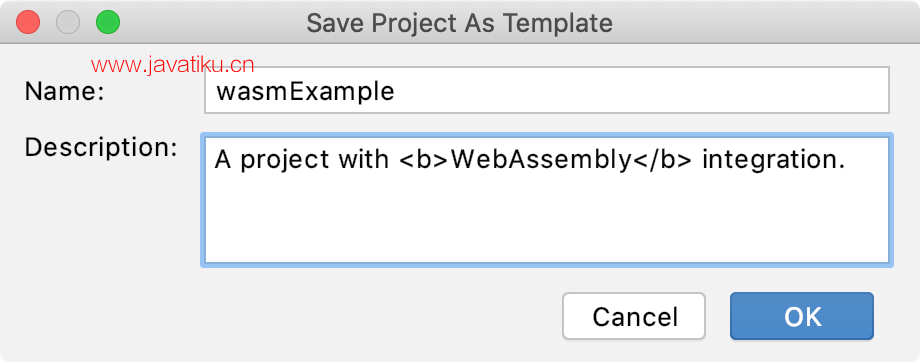
Task: Click the Save Project As Template title
Action: 459,23
